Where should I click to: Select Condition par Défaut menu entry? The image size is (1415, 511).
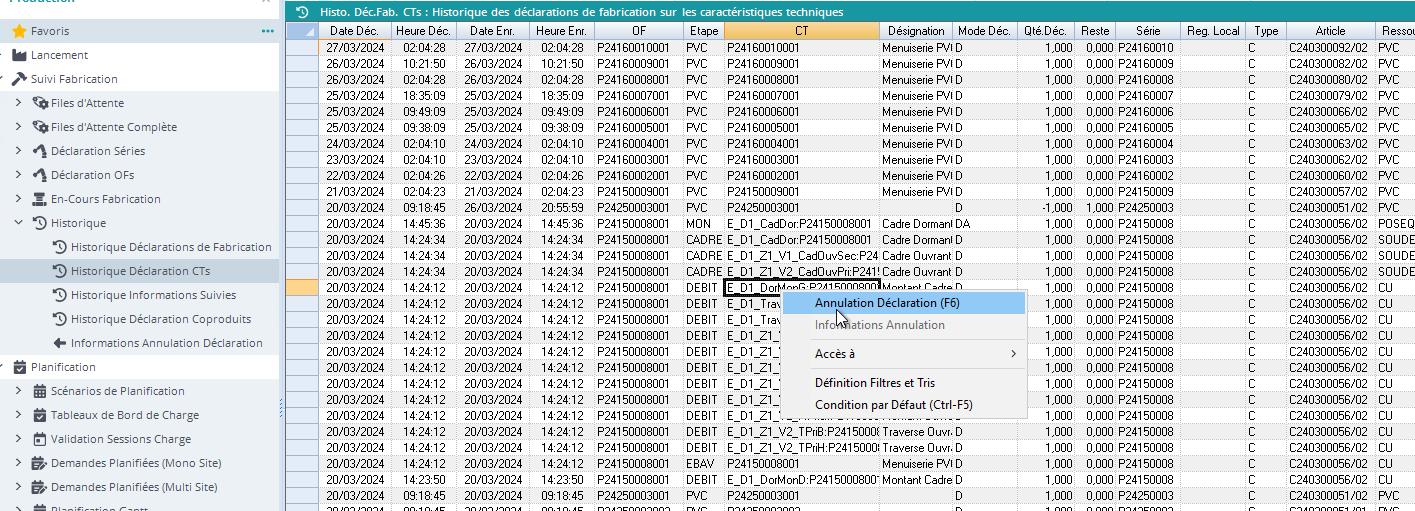pos(893,405)
